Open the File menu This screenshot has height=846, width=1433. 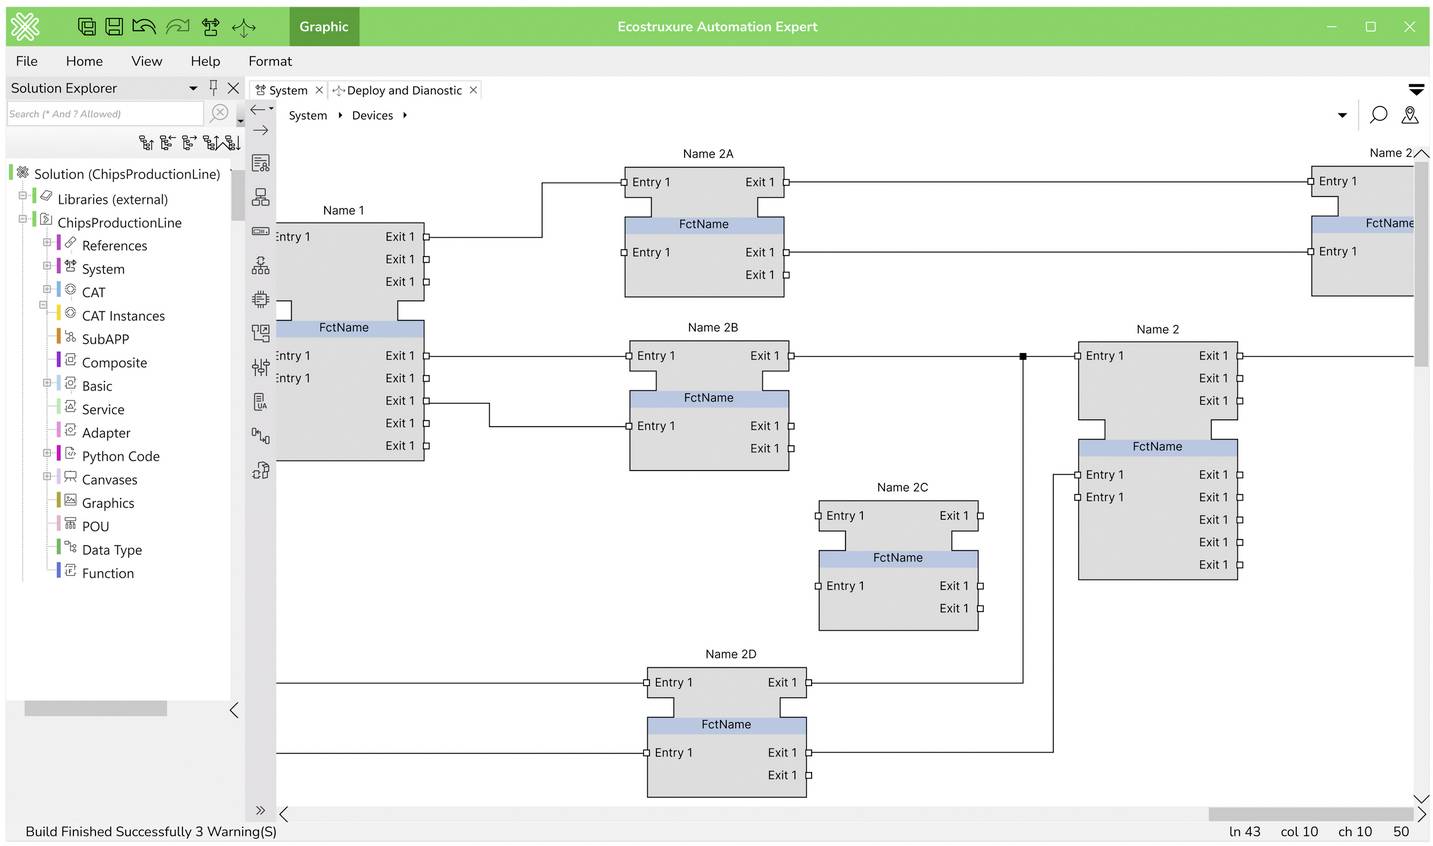point(27,61)
